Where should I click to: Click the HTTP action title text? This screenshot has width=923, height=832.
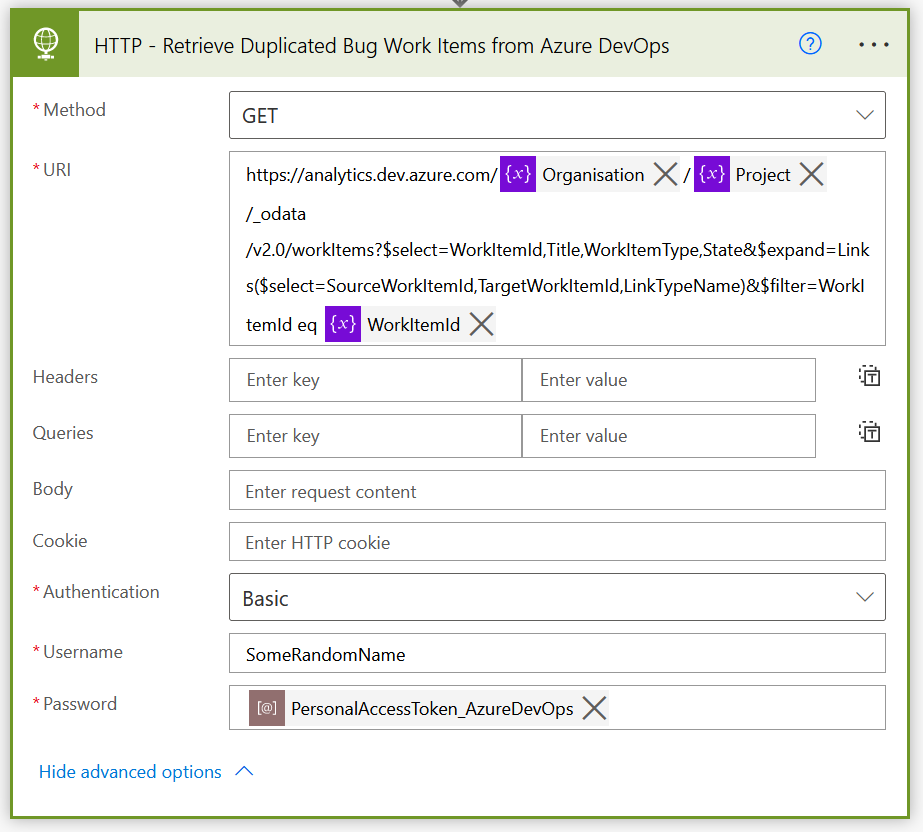tap(381, 45)
